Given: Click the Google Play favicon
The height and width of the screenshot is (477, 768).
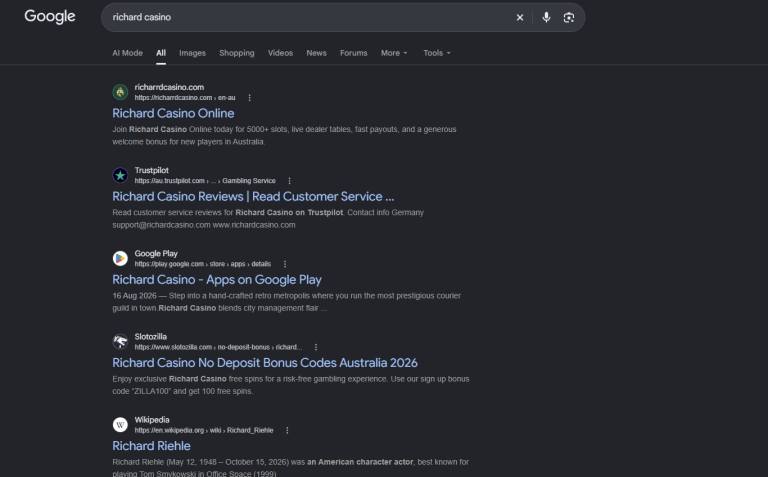Looking at the screenshot, I should [x=120, y=258].
